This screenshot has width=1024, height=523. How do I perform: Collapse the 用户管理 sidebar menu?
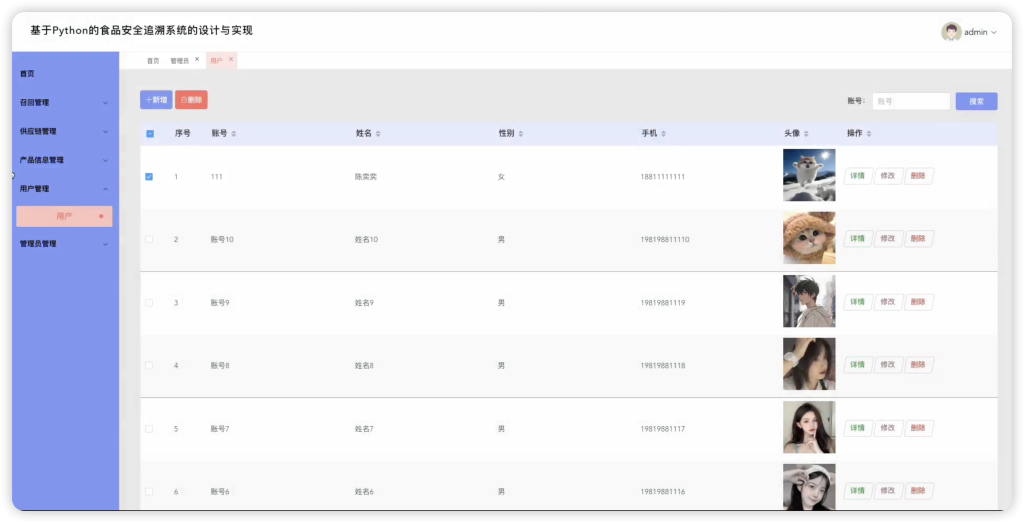[65, 189]
